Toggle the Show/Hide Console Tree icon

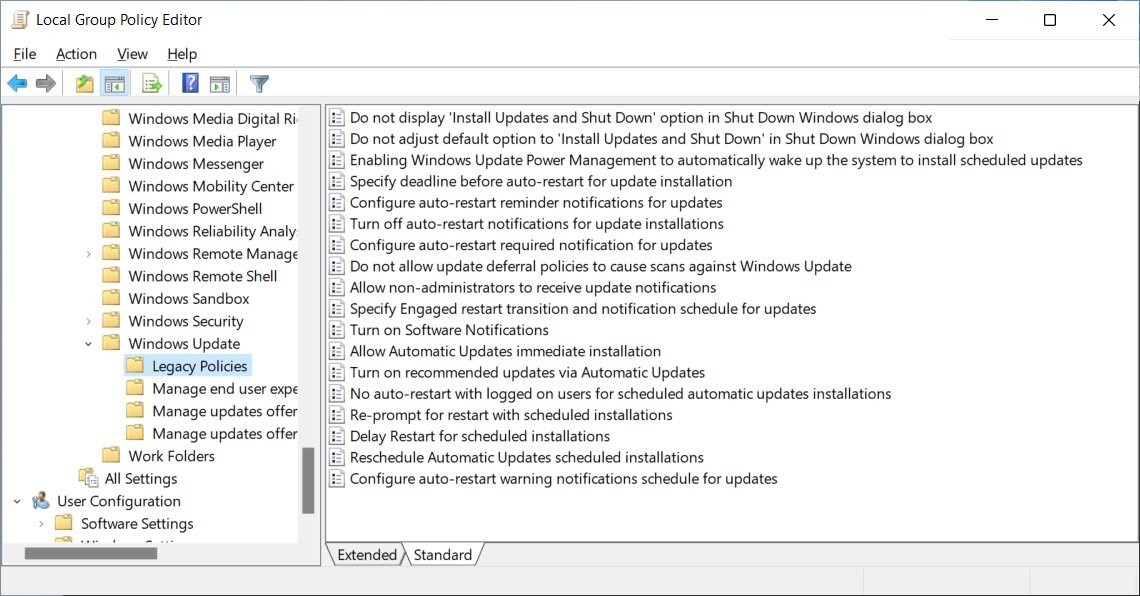(116, 83)
